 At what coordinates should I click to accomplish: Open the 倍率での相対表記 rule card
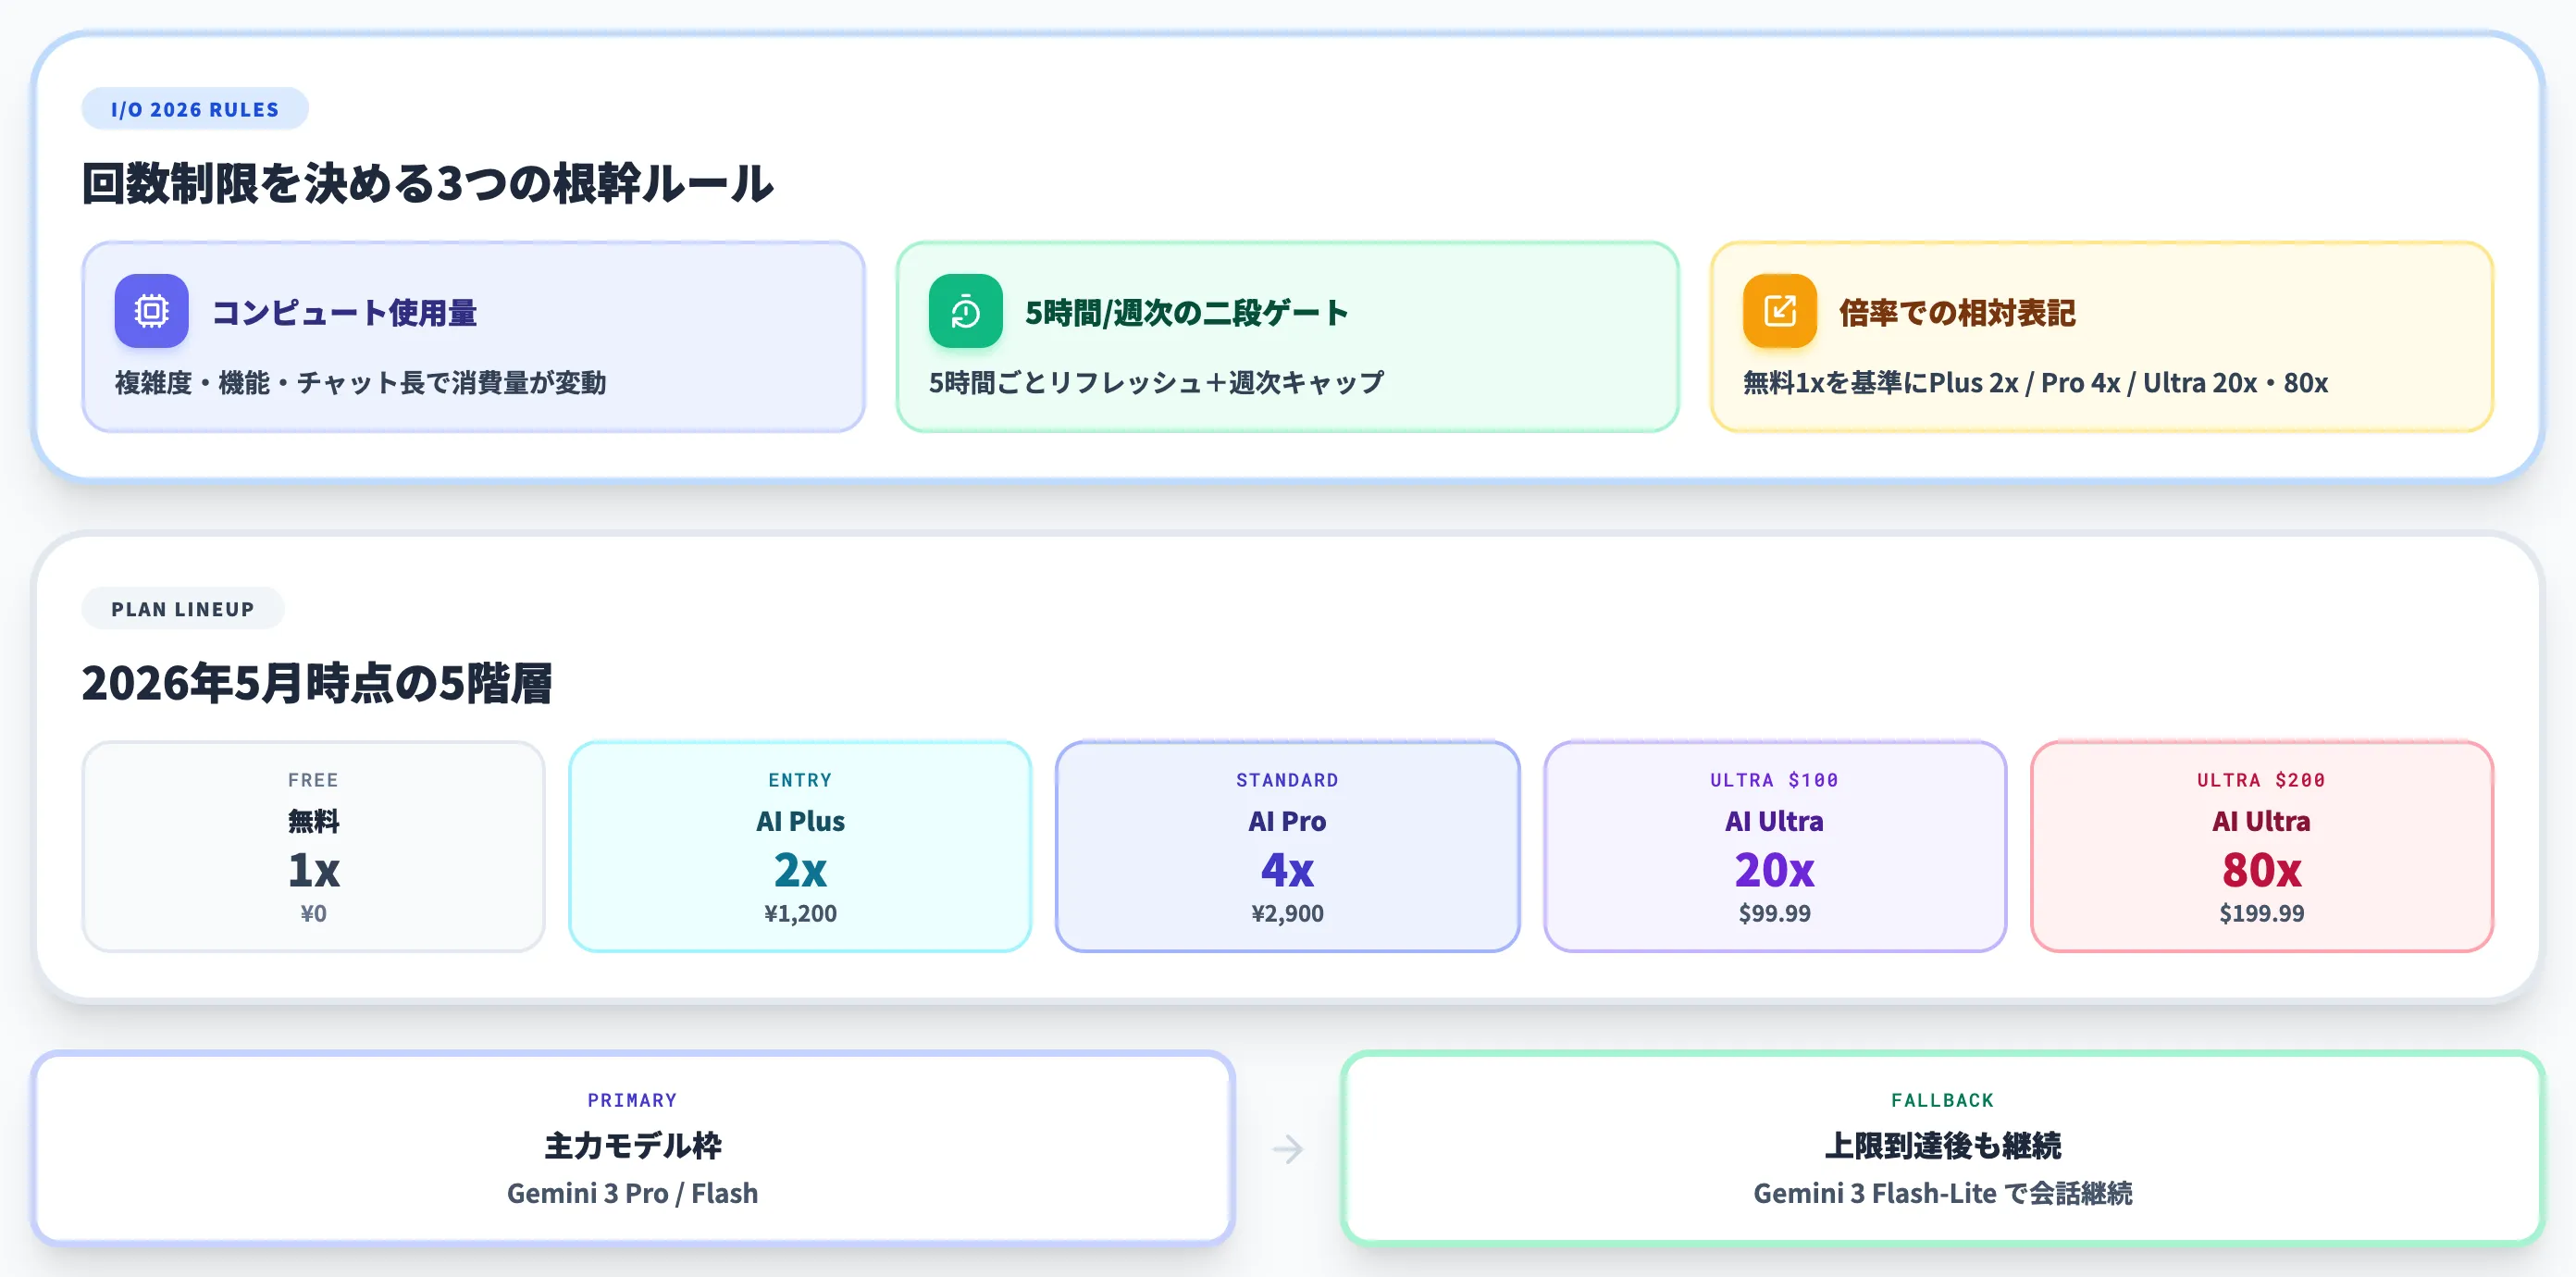point(2101,337)
